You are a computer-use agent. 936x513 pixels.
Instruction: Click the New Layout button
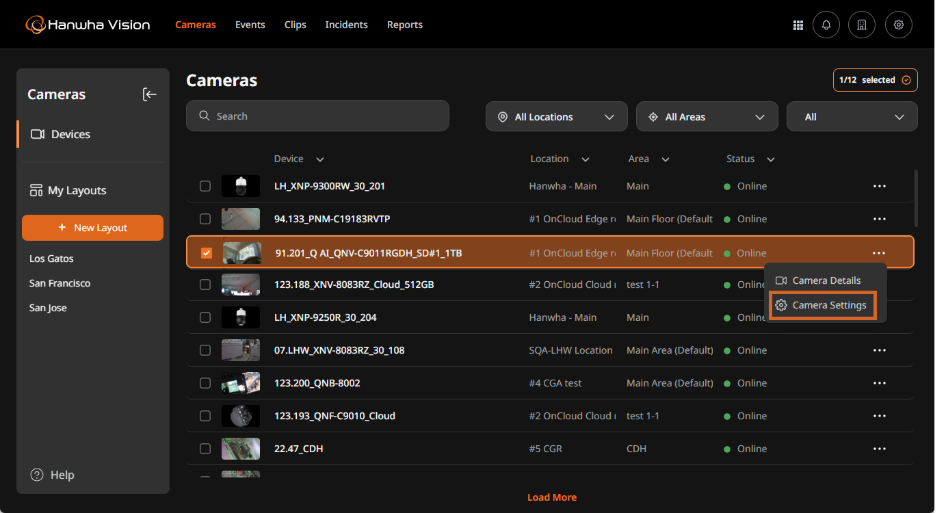coord(92,228)
